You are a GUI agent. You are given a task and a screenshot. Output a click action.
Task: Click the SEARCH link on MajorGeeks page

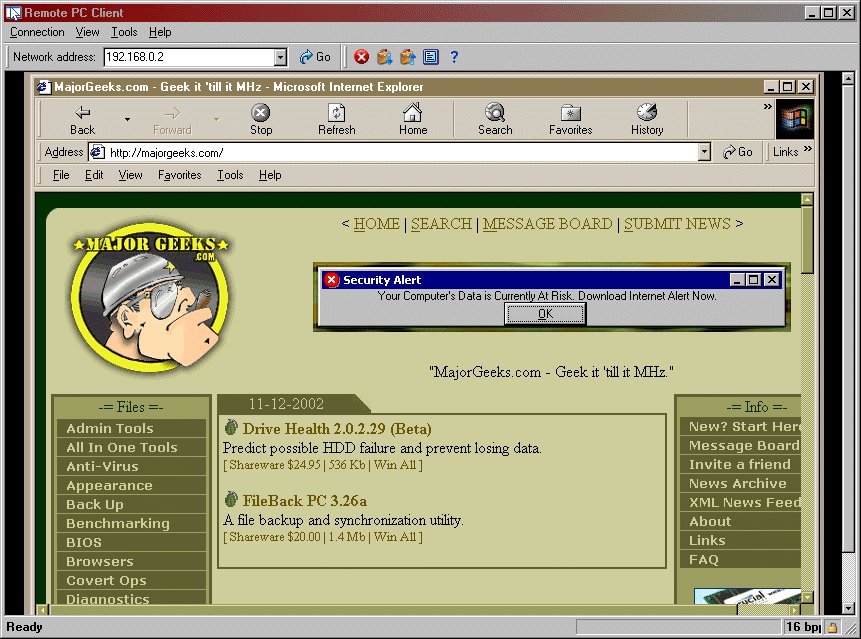tap(441, 224)
